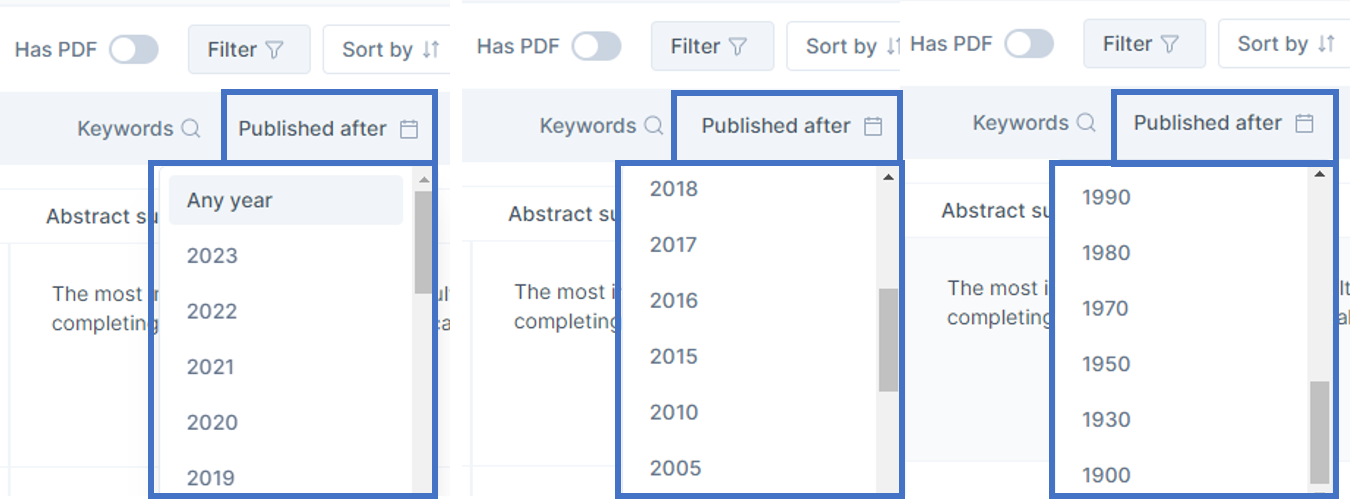Expand the Sort by dropdown in the leftmost panel
This screenshot has width=1350, height=499.
pos(388,50)
